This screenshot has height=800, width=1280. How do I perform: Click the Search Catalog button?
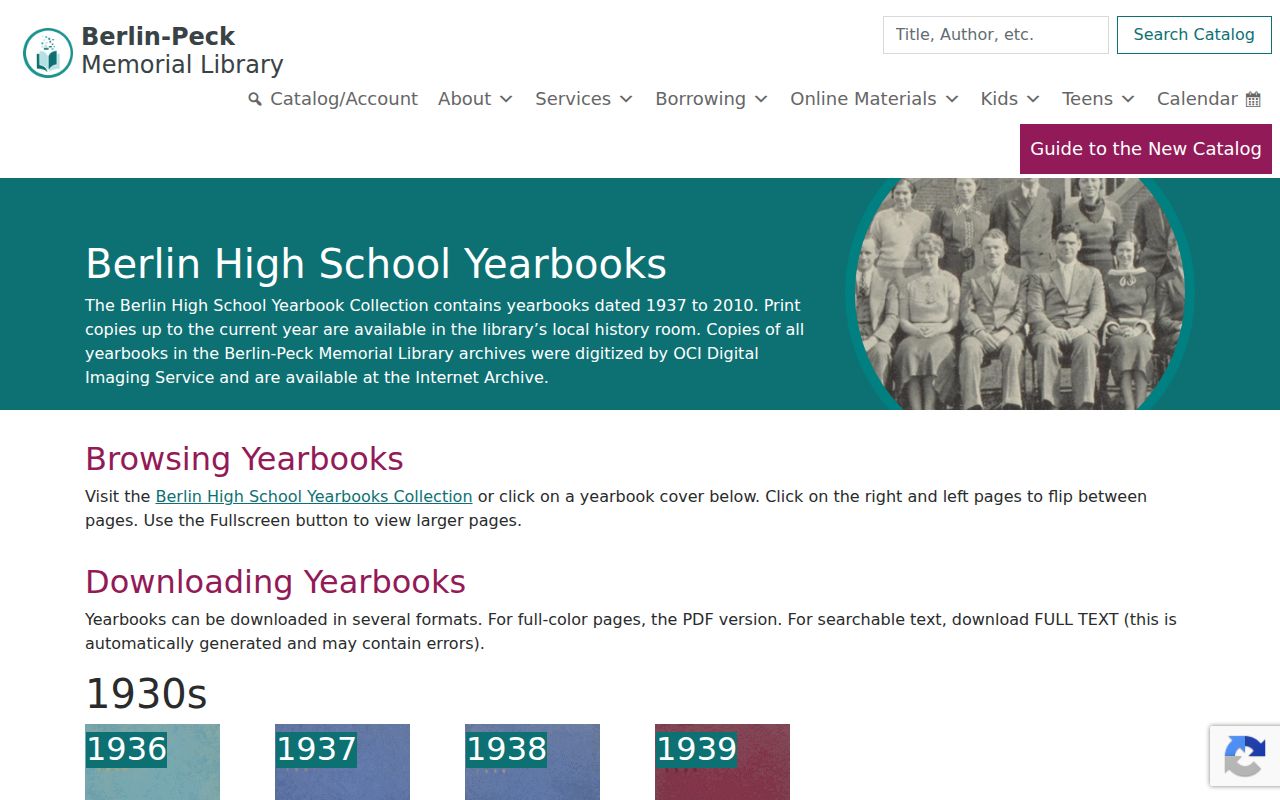click(1194, 35)
